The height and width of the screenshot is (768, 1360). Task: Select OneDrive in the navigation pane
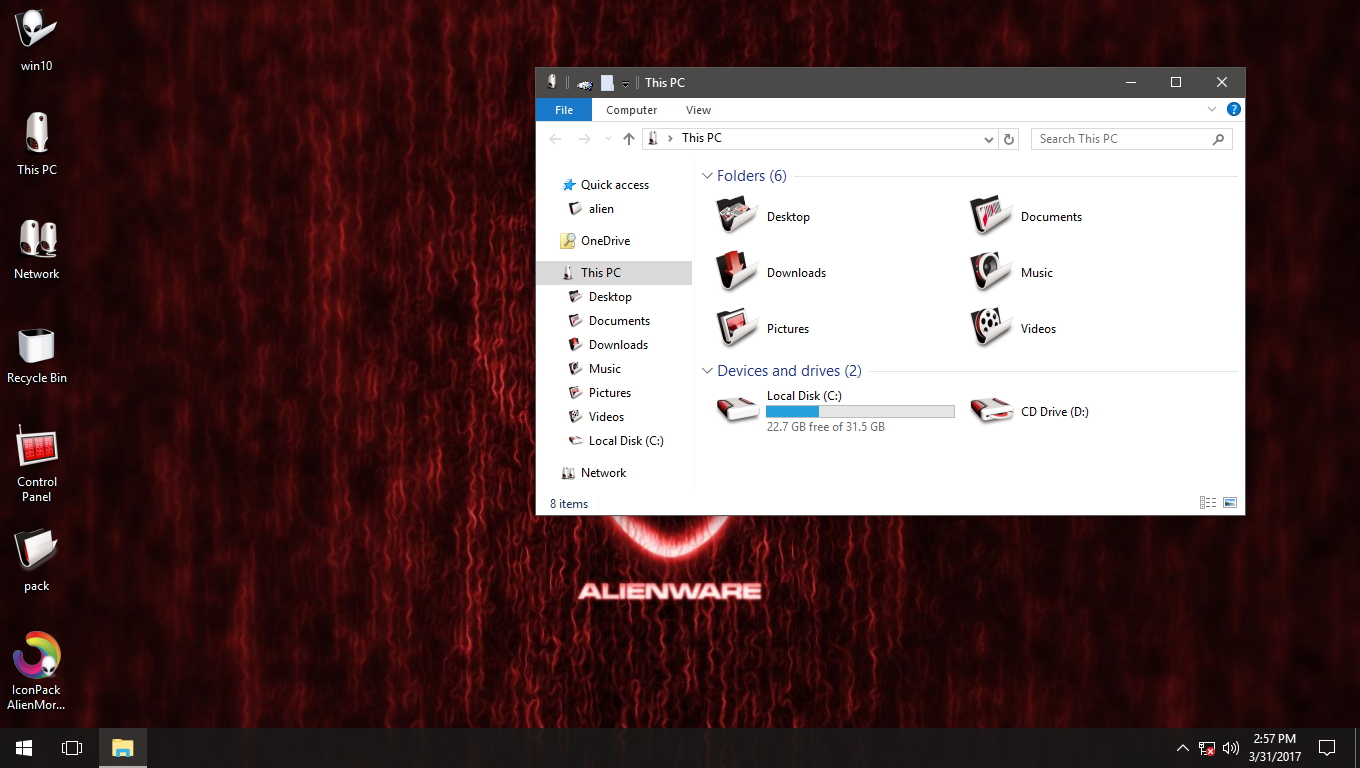click(x=604, y=240)
